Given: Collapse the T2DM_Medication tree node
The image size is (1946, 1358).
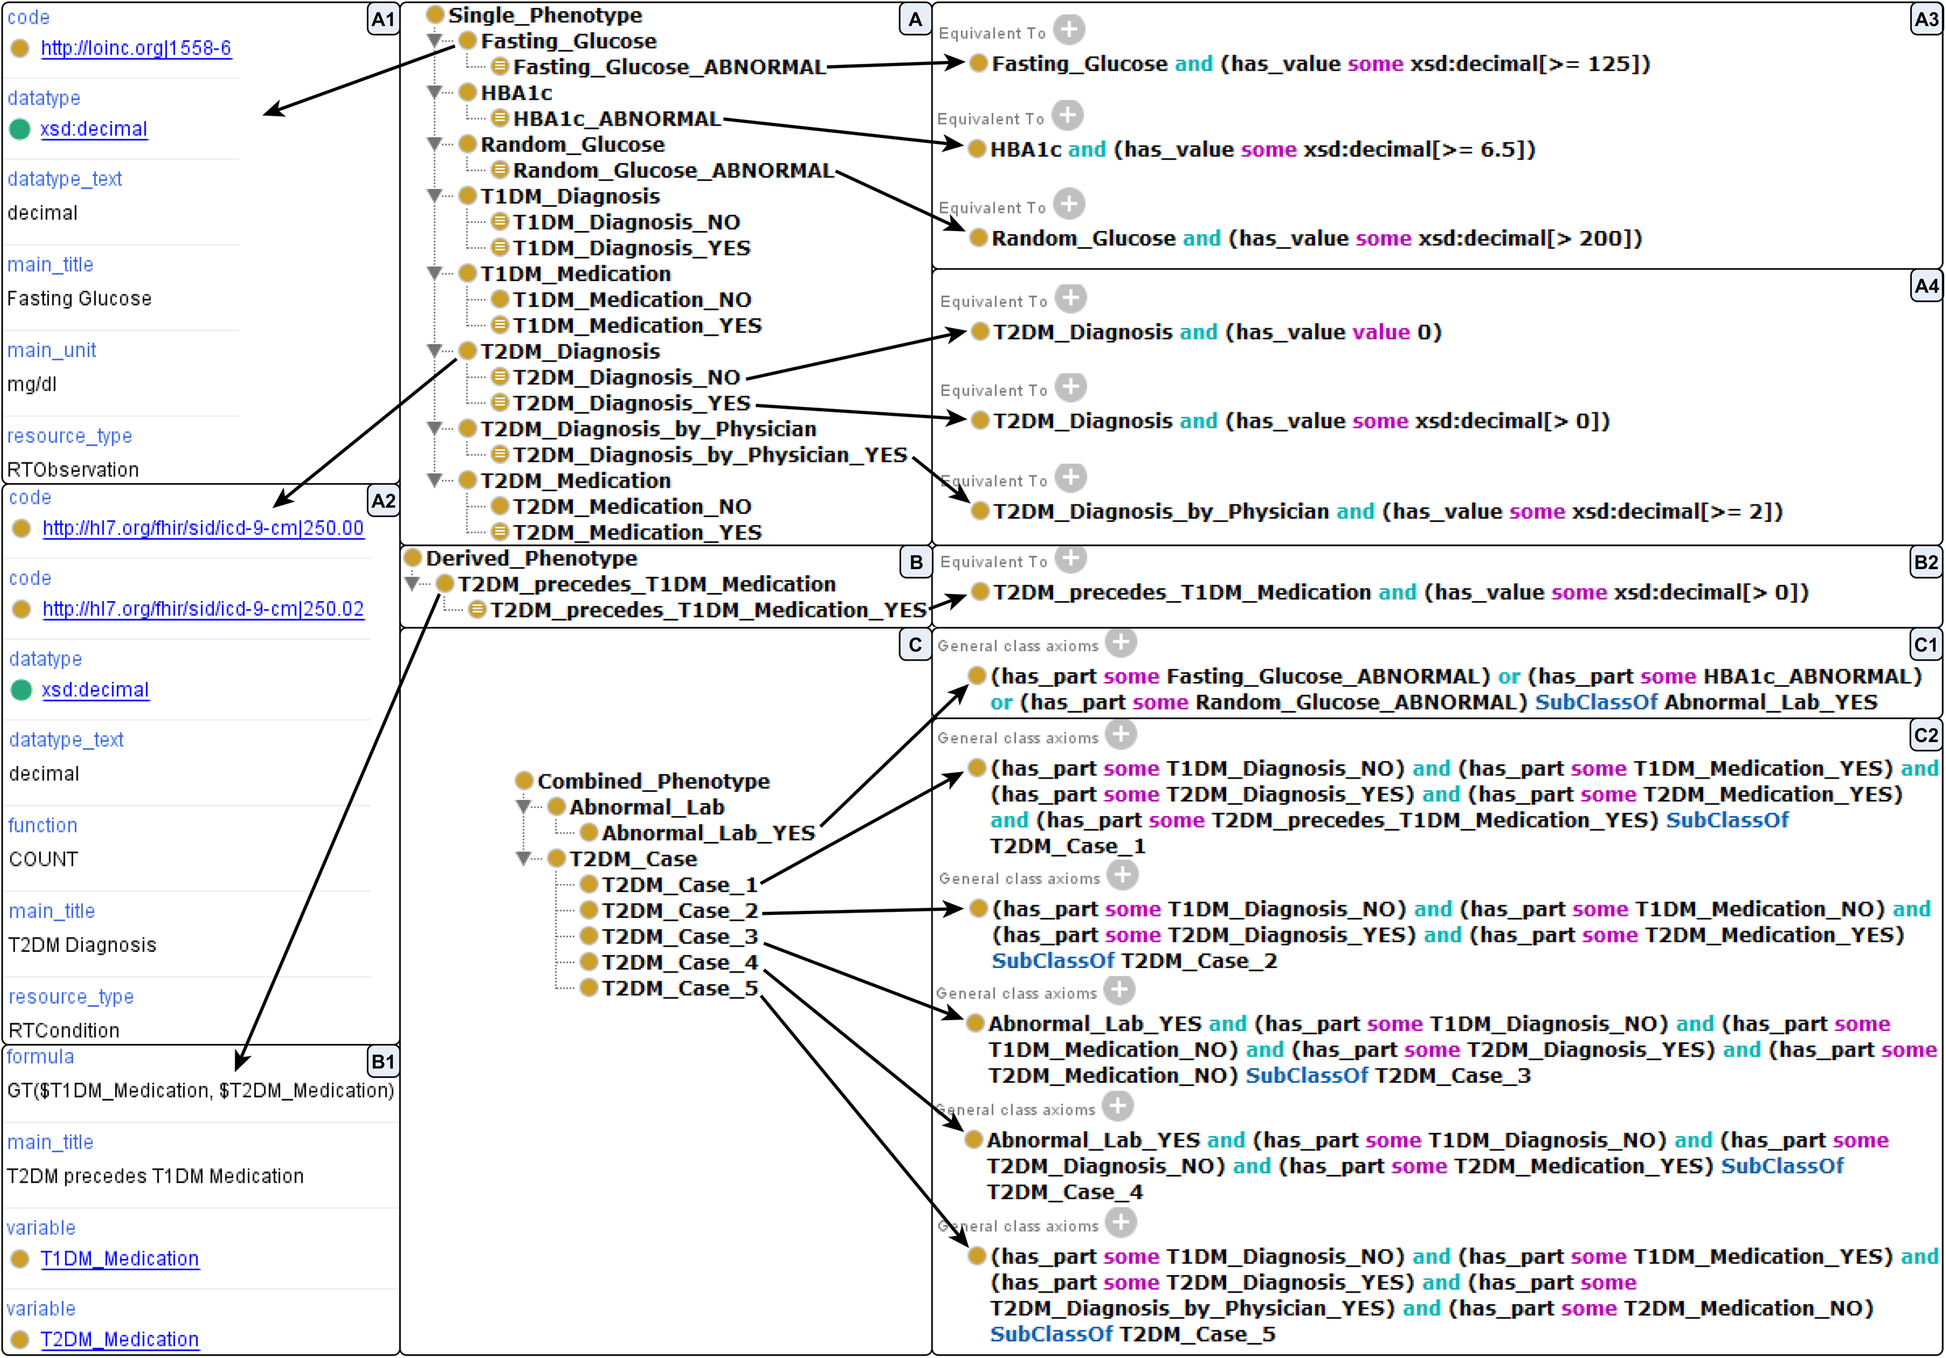Looking at the screenshot, I should [435, 481].
